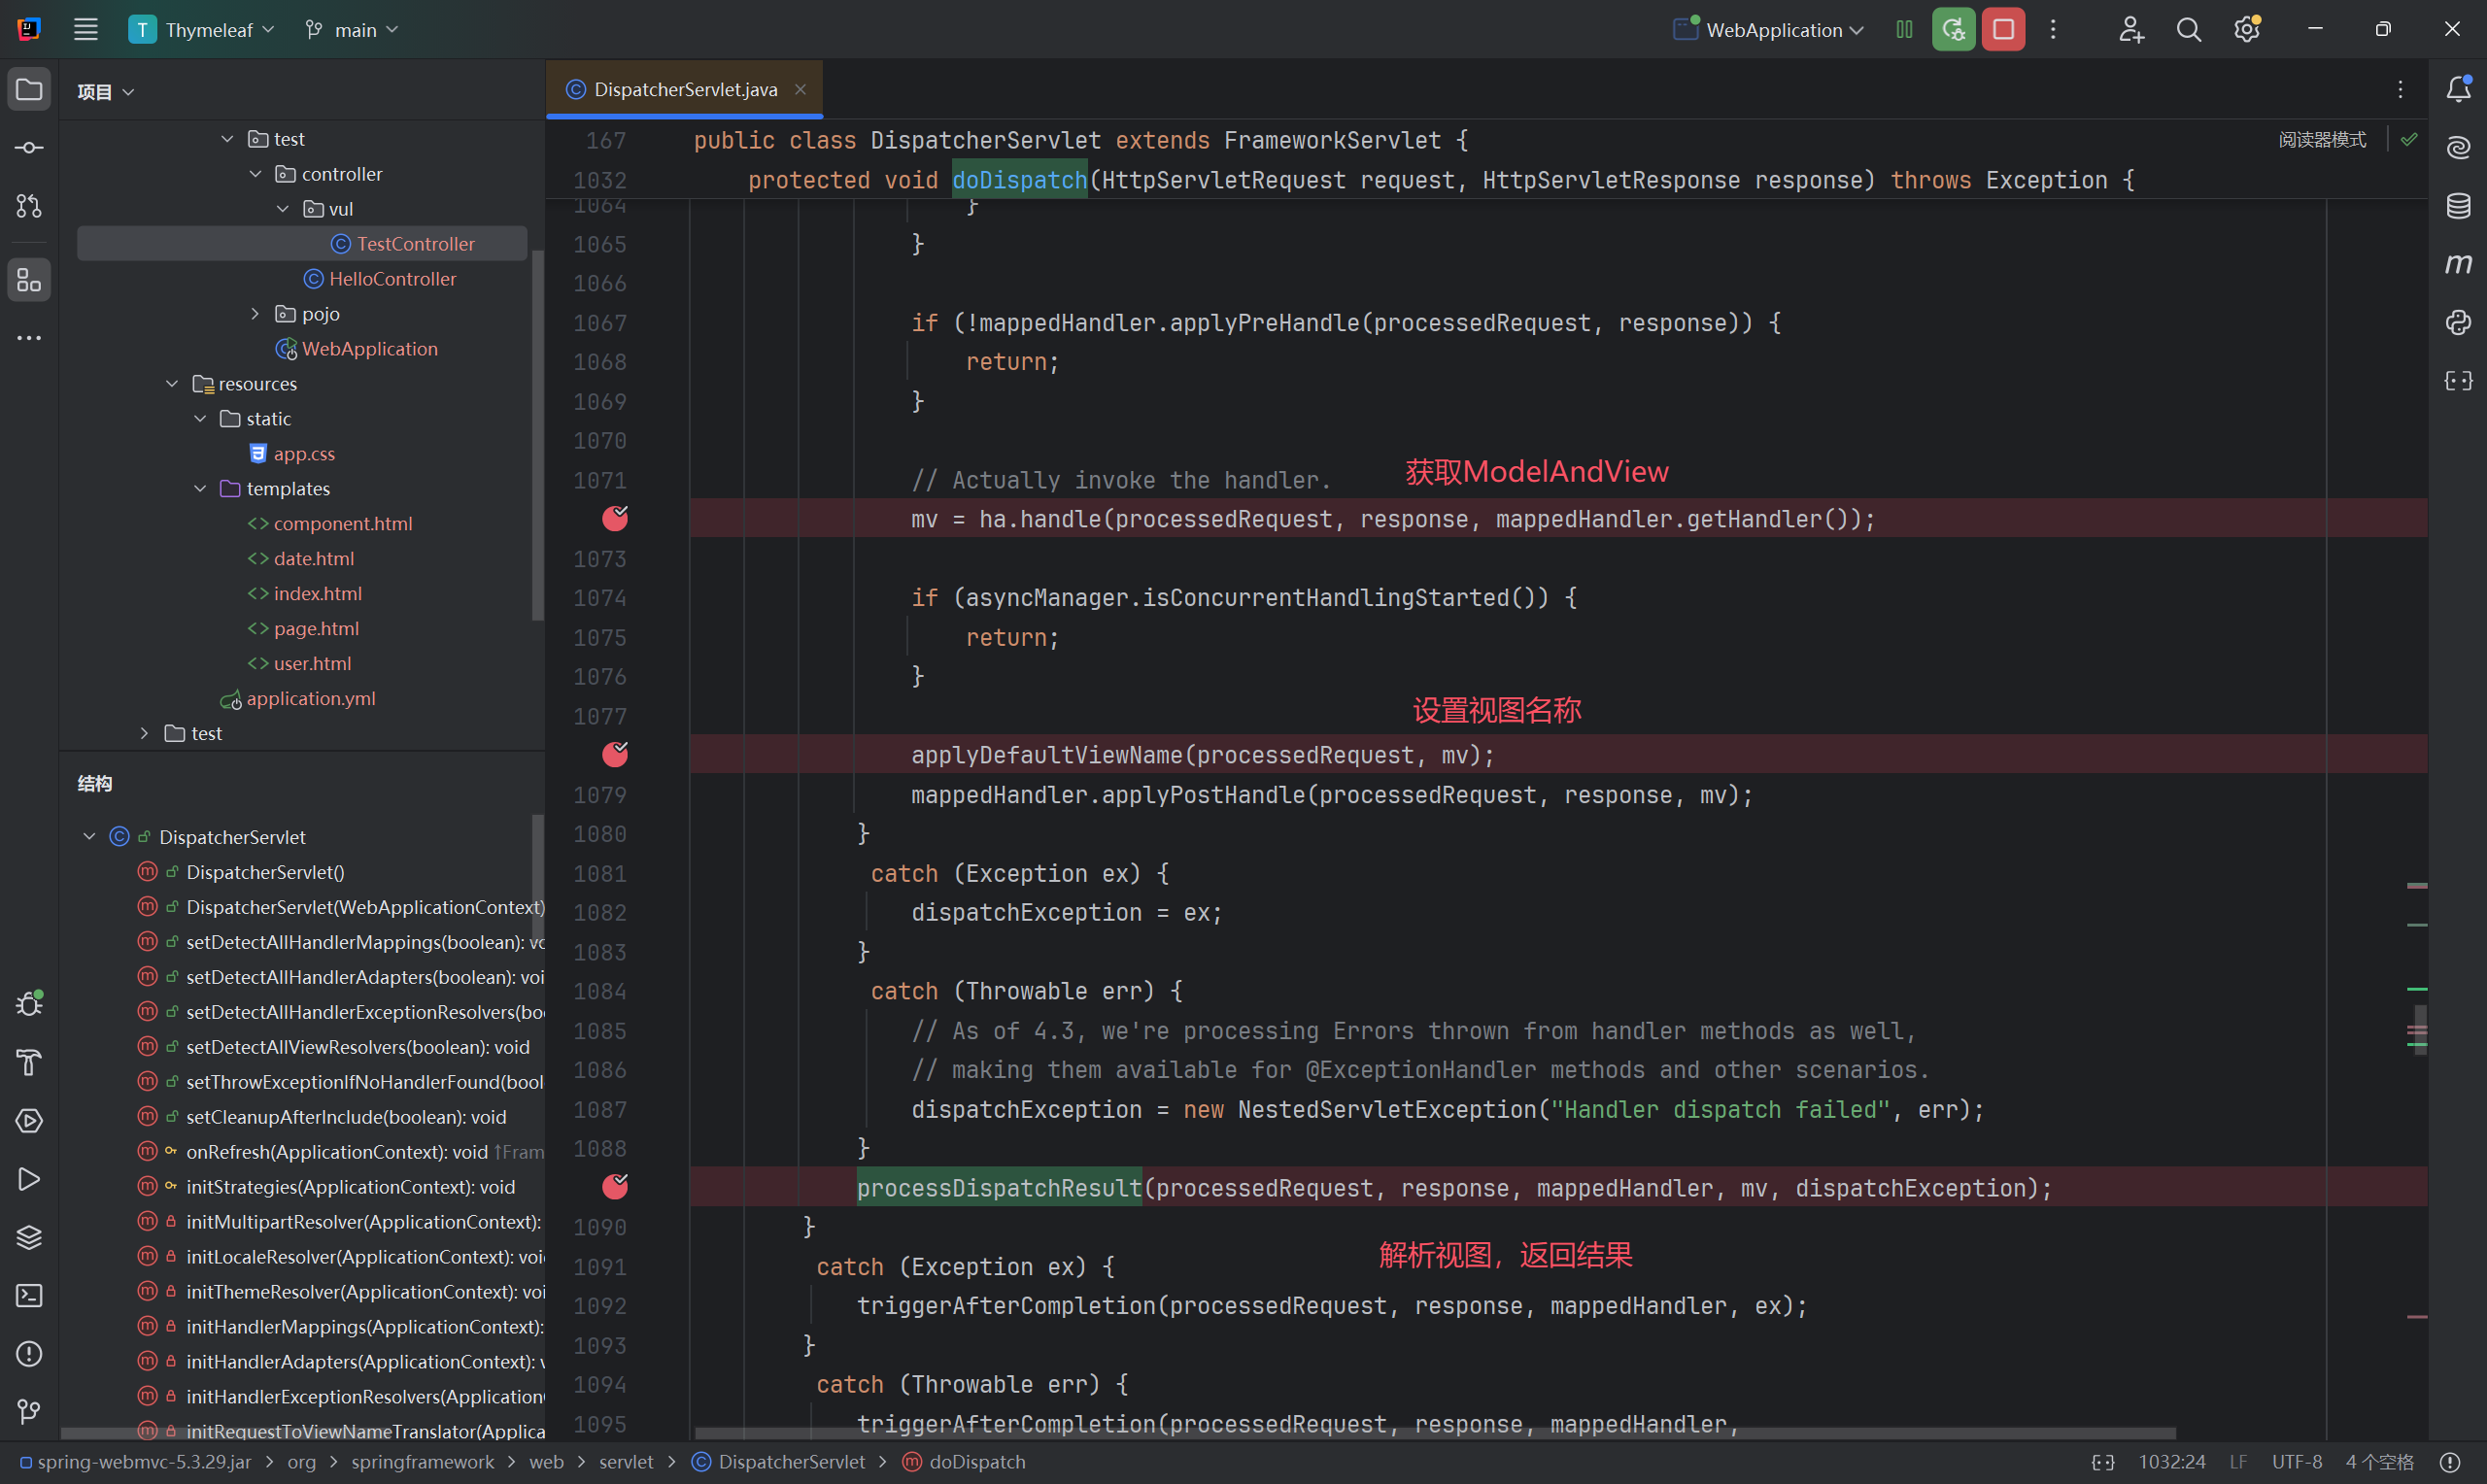This screenshot has width=2487, height=1484.
Task: Open Search Everywhere magnifier icon
Action: pyautogui.click(x=2188, y=30)
